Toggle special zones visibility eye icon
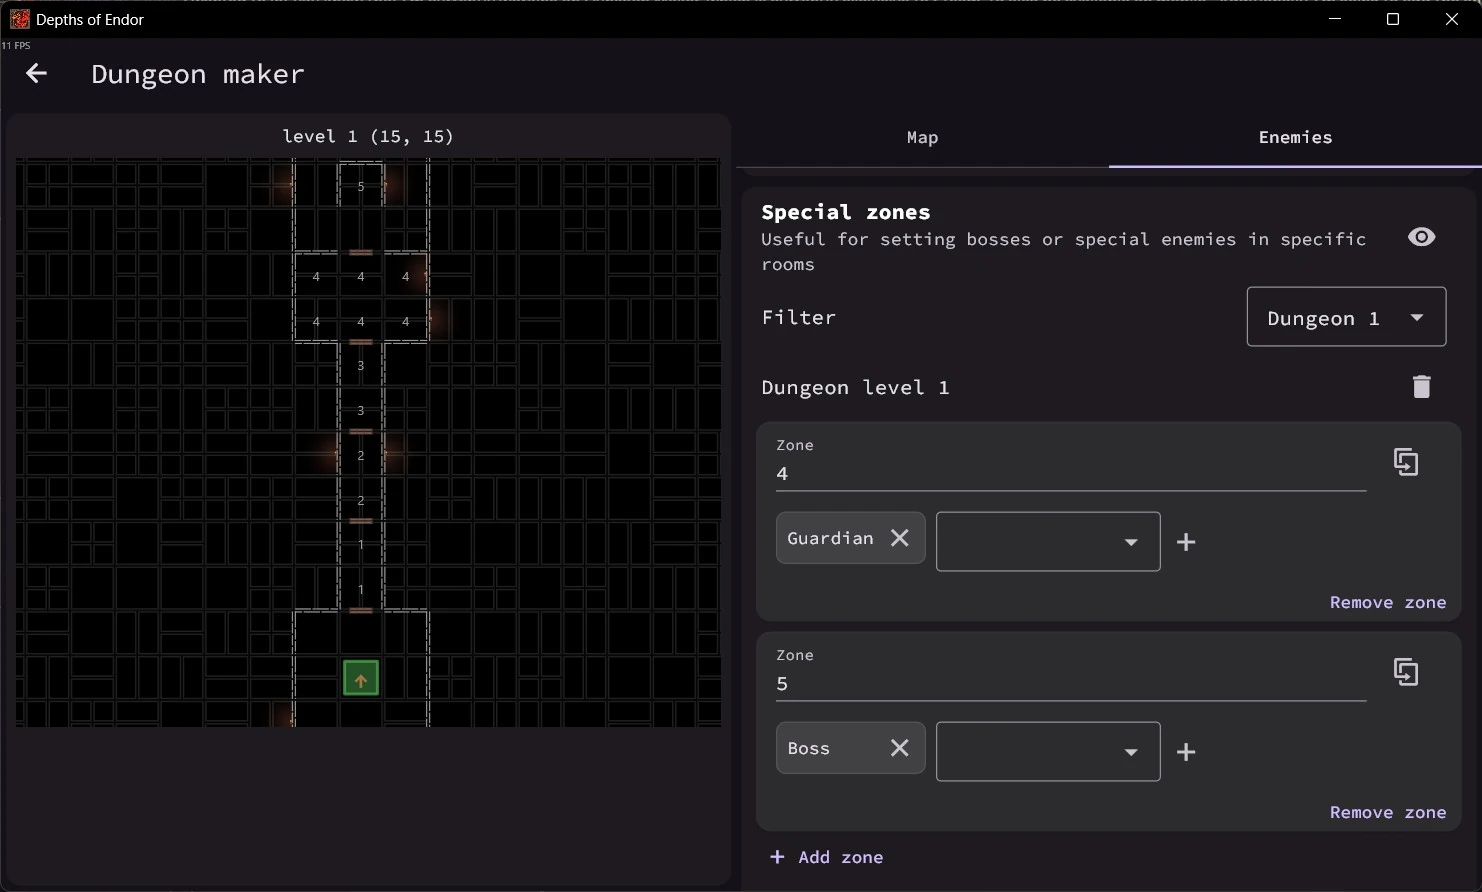The height and width of the screenshot is (892, 1482). (1421, 237)
